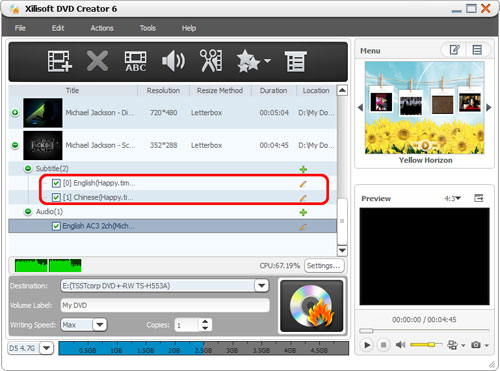Screen dimensions: 500x371
Task: Click the Title column header
Action: pos(72,90)
